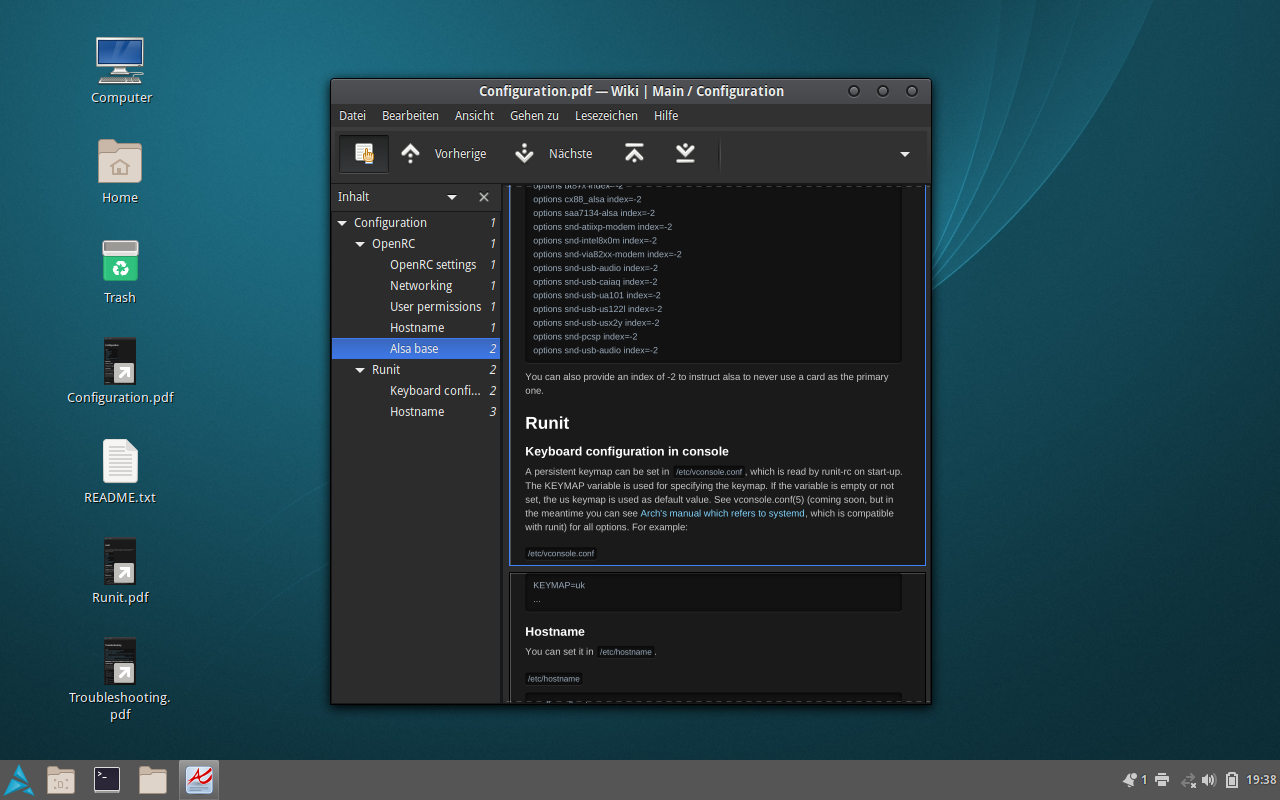This screenshot has width=1280, height=800.
Task: Collapse the Configuration tree node
Action: coord(342,223)
